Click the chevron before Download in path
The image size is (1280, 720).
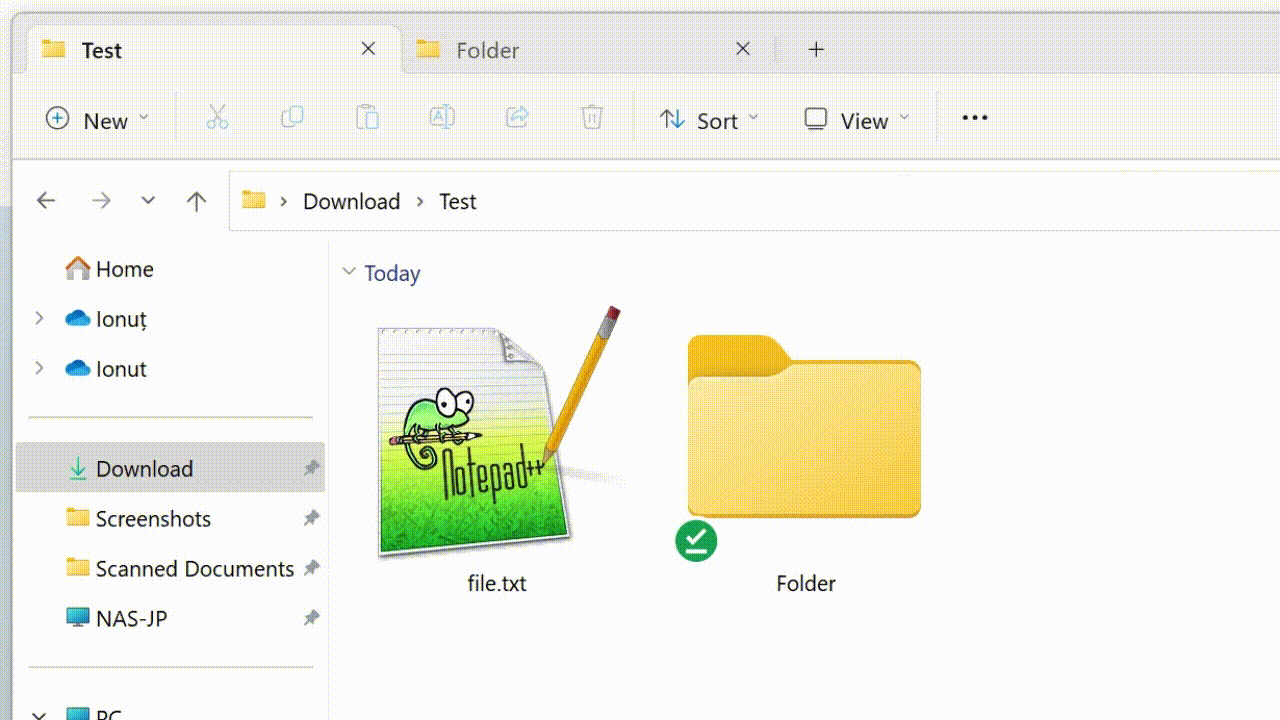point(284,201)
